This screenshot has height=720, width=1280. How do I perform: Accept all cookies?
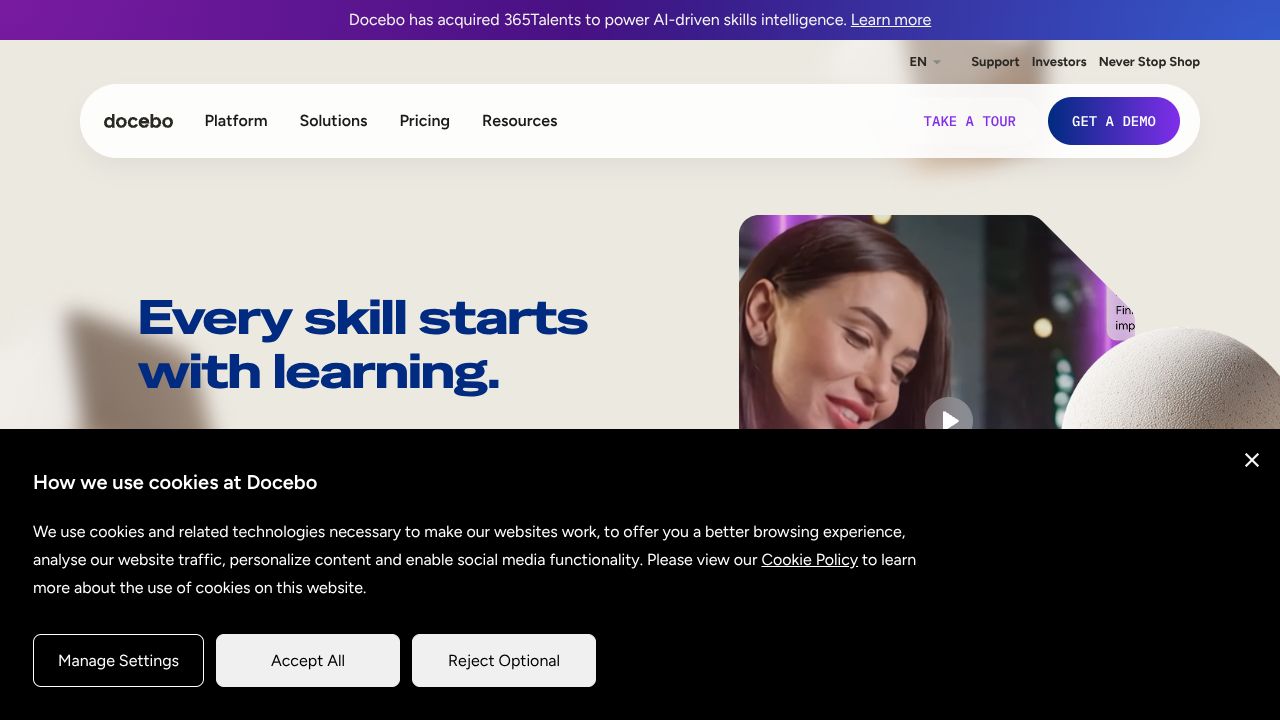[x=308, y=661]
